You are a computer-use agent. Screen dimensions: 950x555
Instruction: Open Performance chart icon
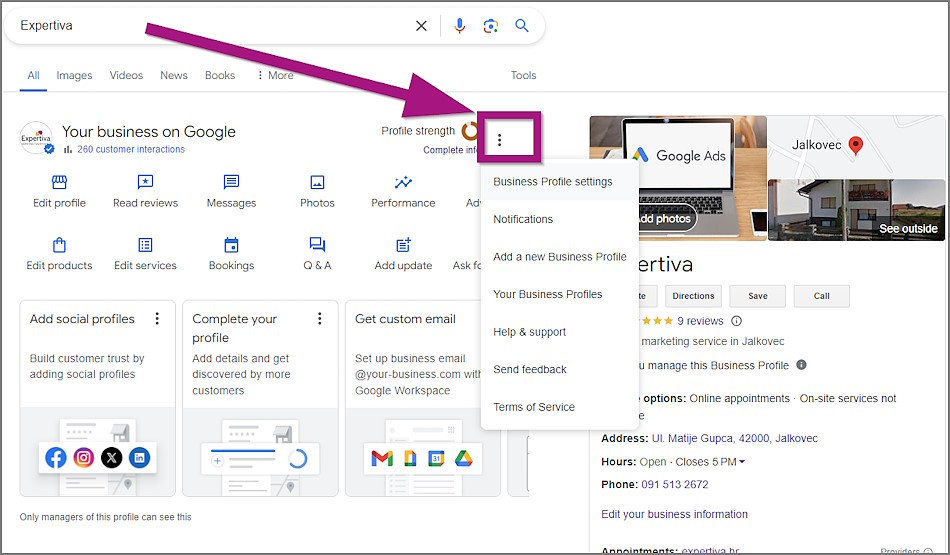(x=404, y=182)
